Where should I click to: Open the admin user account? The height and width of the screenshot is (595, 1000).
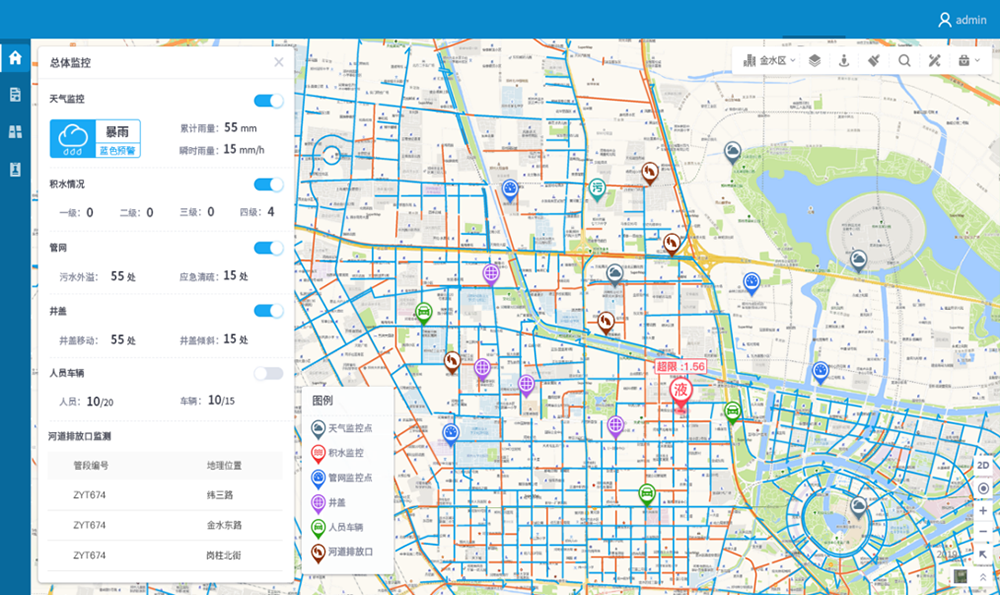click(962, 20)
